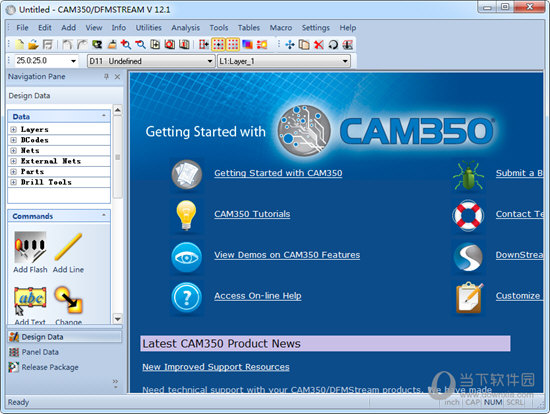
Task: Select the Add Flash command icon
Action: pos(30,247)
